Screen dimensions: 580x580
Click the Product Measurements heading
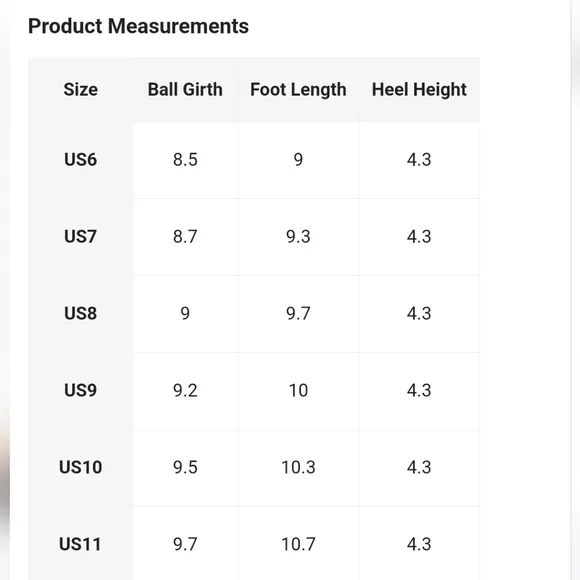pyautogui.click(x=138, y=26)
